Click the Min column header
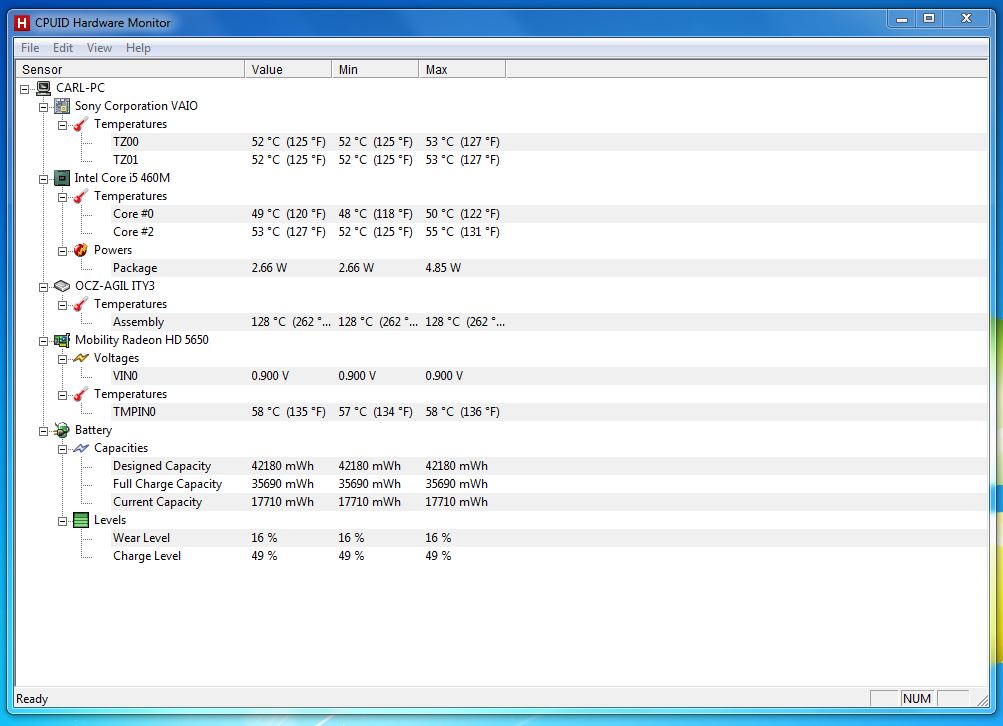Viewport: 1003px width, 726px height. pos(375,69)
